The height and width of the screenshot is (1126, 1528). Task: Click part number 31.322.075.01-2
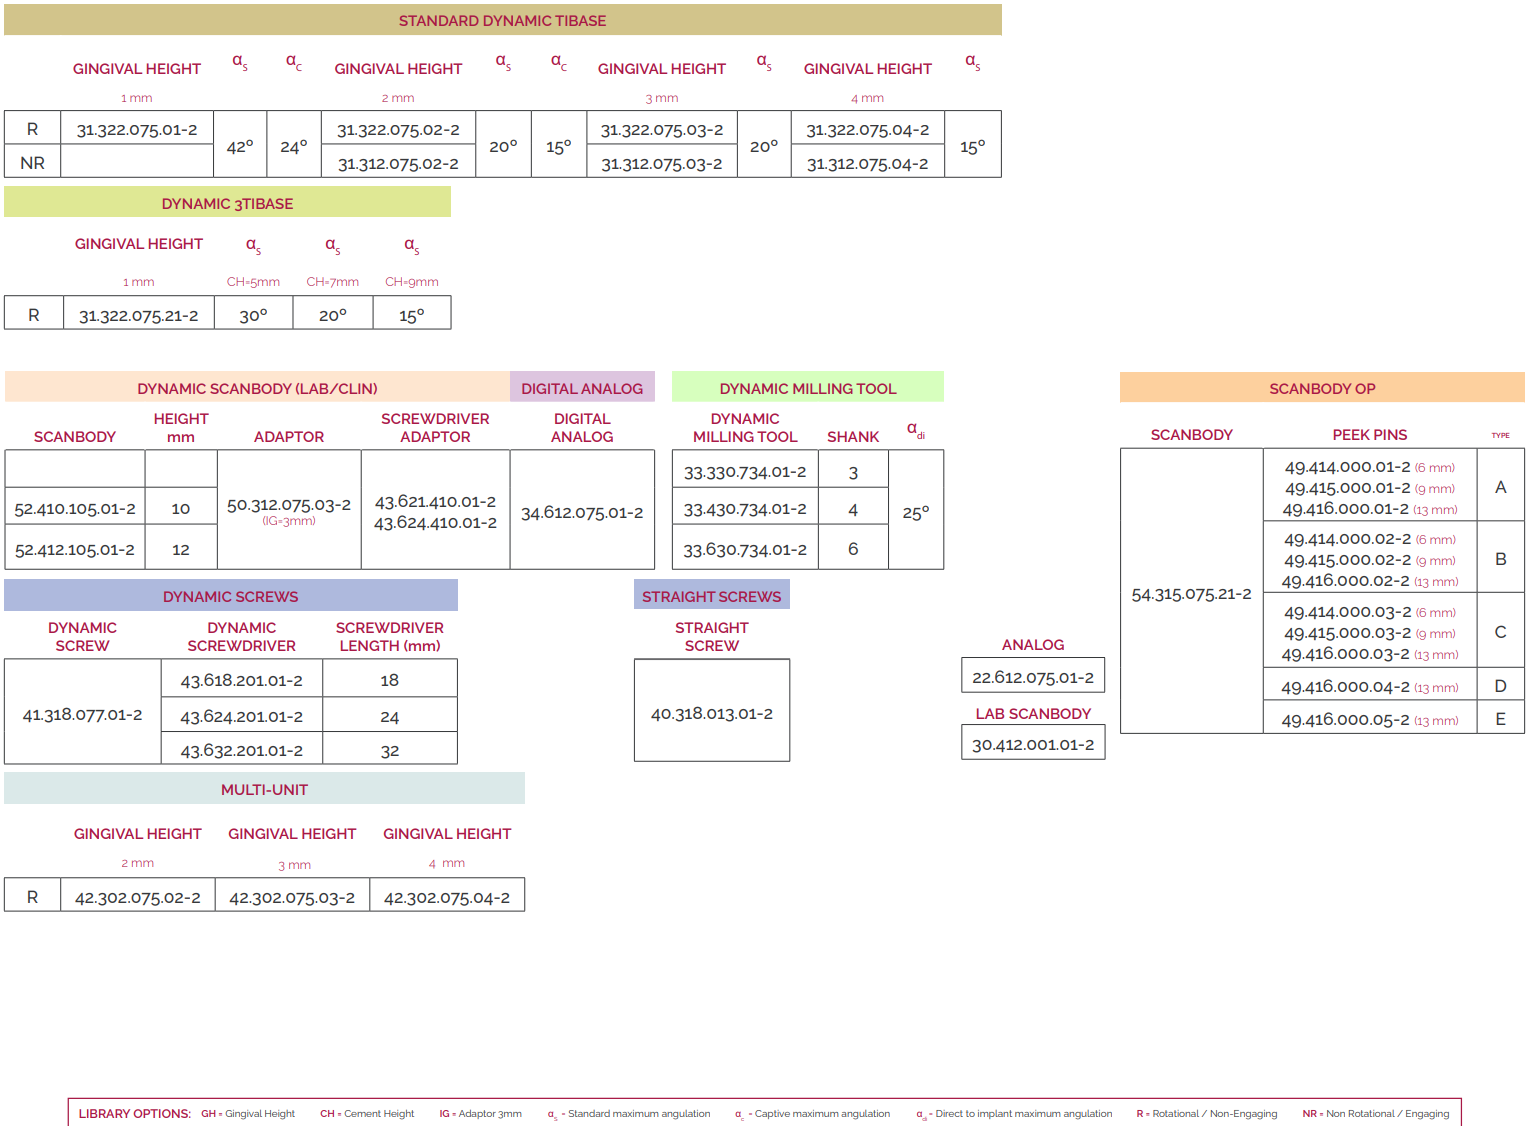click(137, 129)
